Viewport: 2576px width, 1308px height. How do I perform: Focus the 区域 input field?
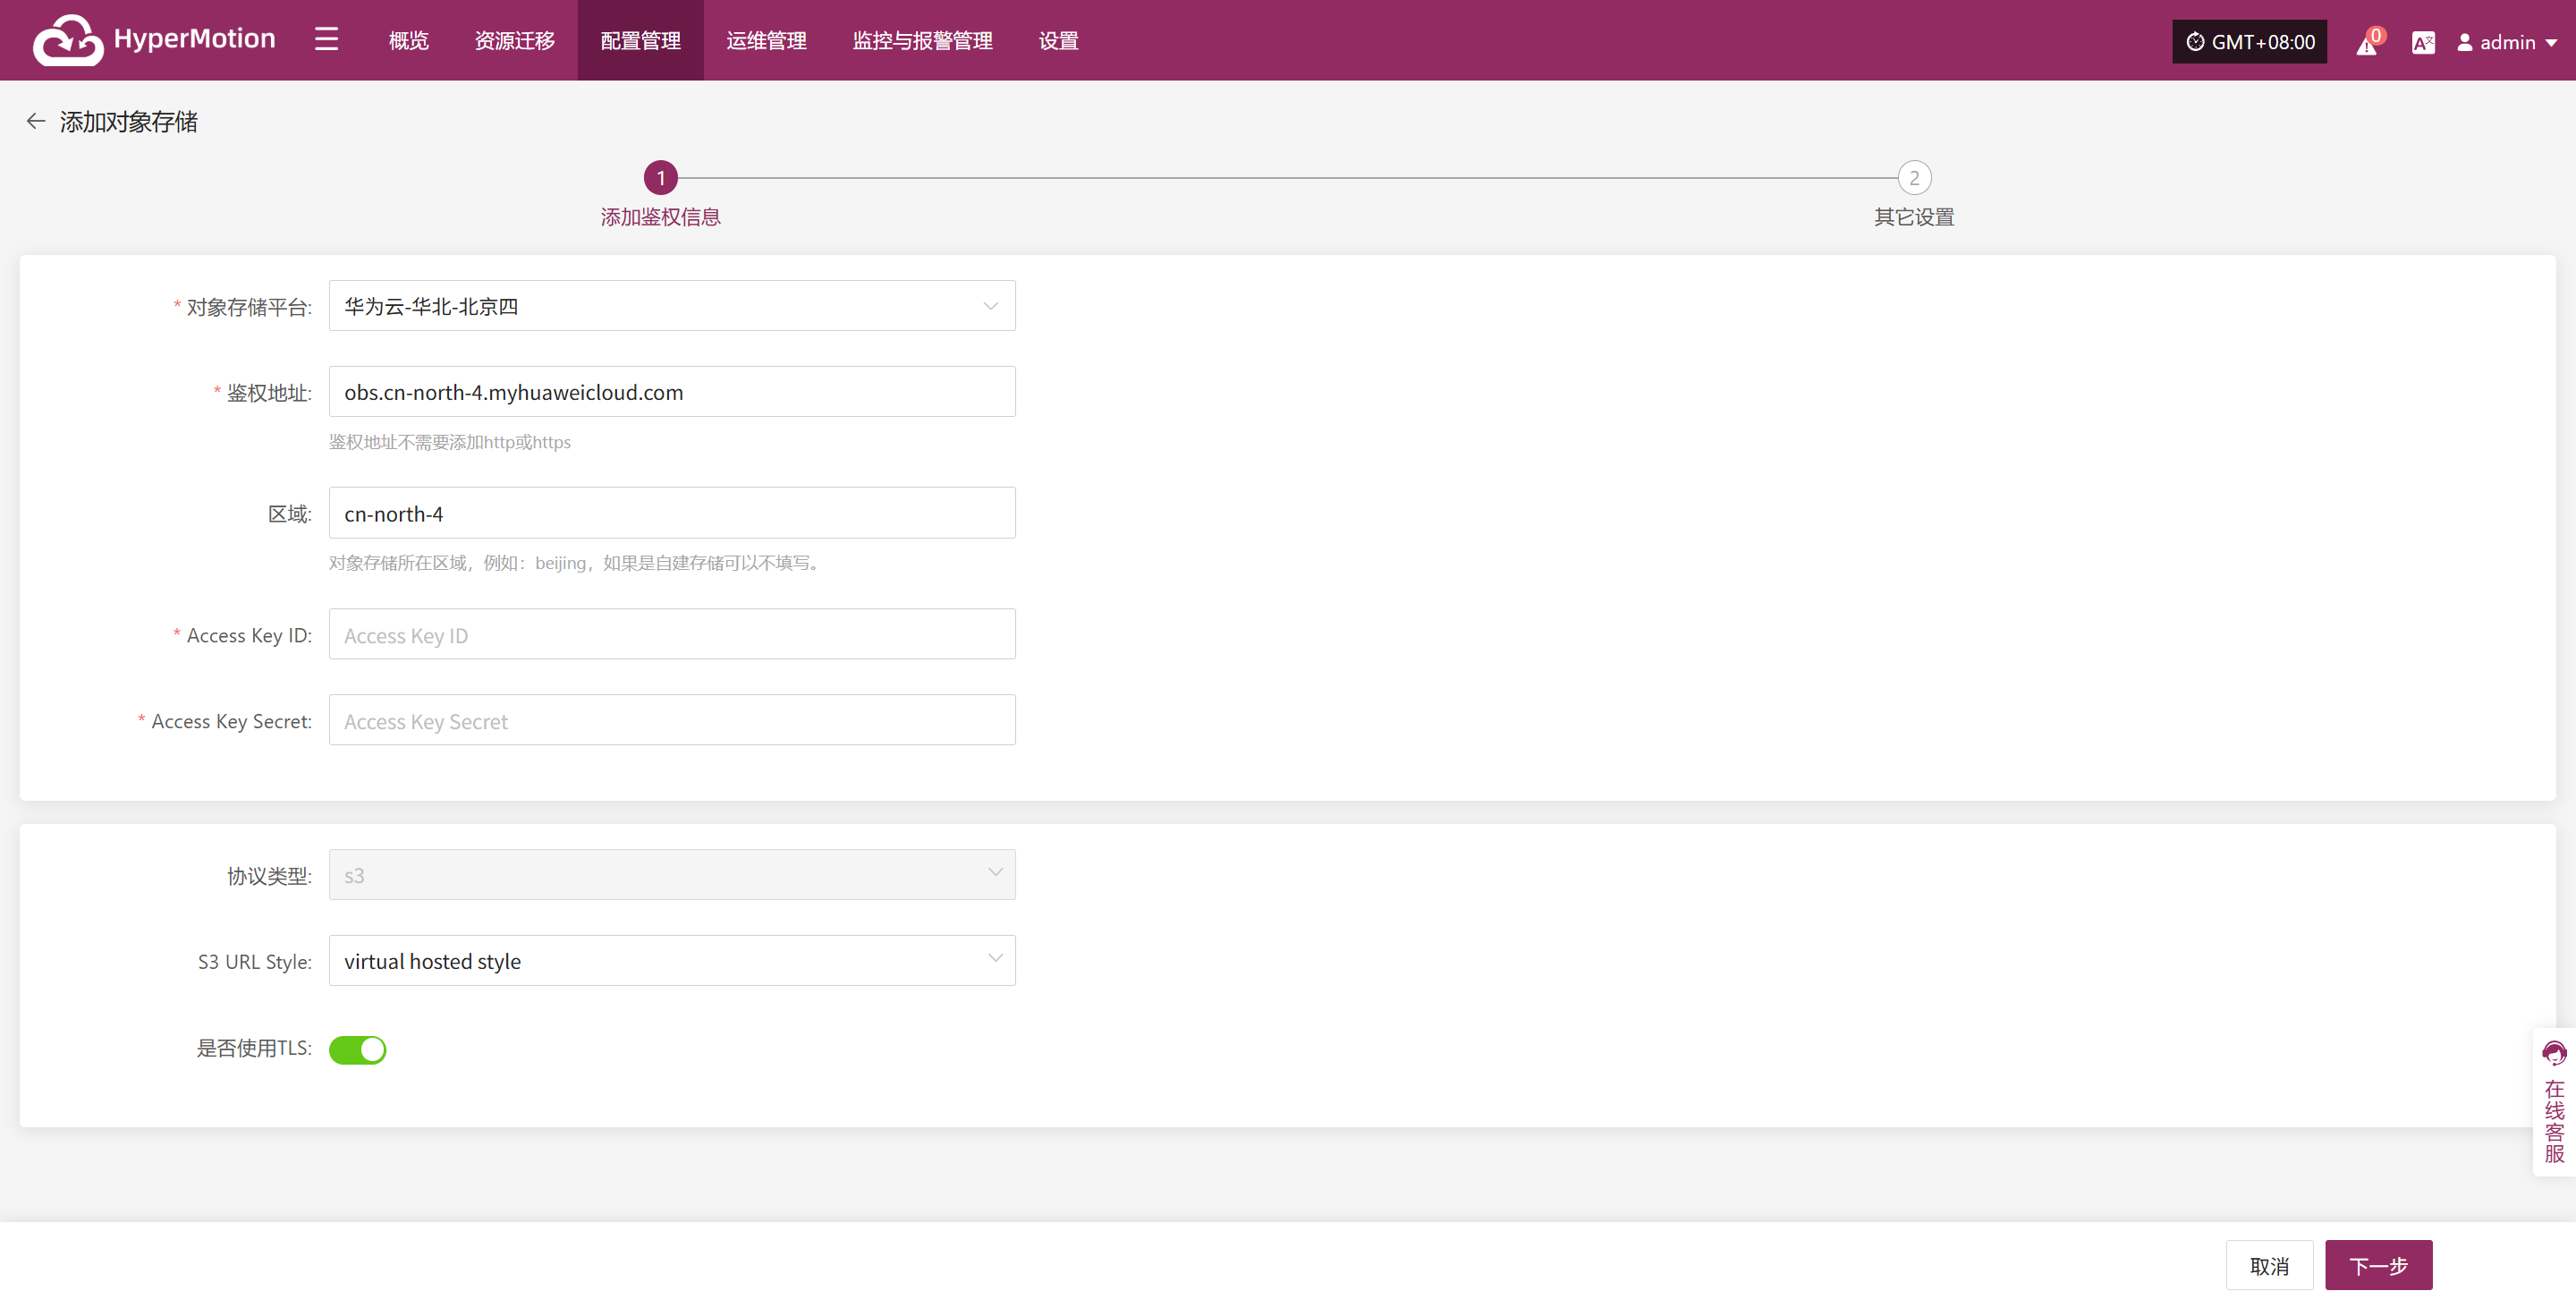point(672,513)
